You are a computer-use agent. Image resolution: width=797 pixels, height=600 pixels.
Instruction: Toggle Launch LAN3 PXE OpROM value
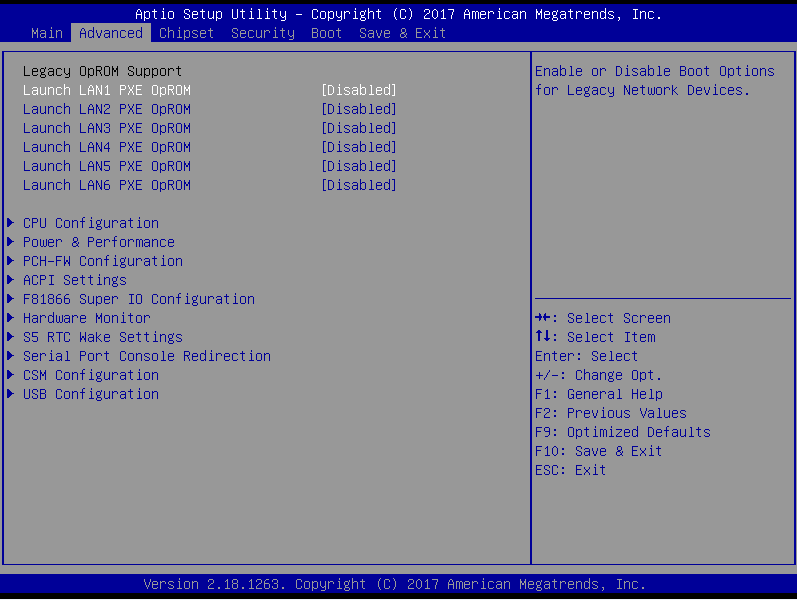358,128
